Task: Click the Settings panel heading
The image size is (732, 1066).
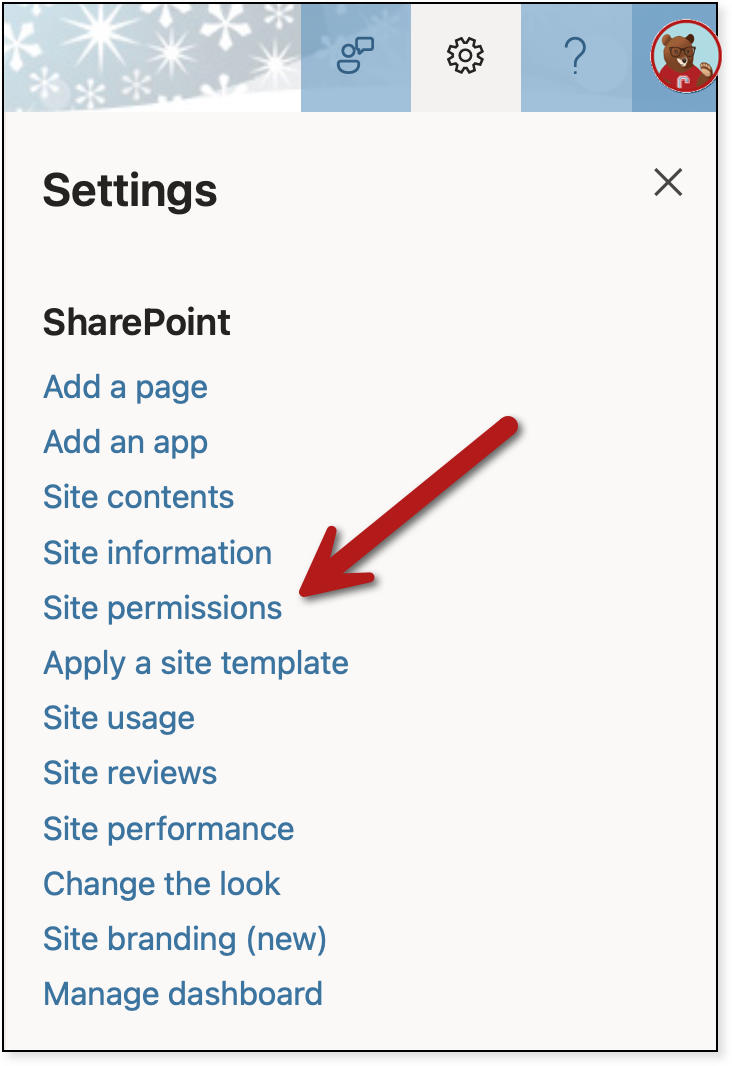Action: pyautogui.click(x=129, y=190)
